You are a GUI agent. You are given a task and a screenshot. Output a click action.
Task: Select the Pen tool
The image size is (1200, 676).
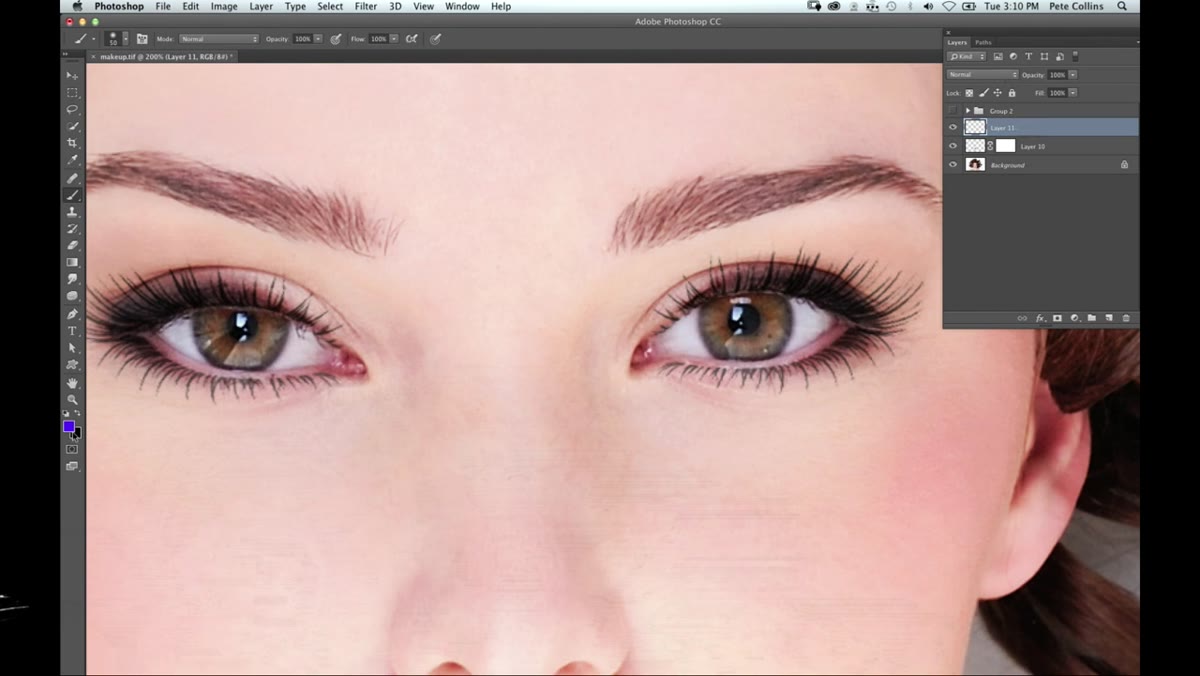[x=72, y=314]
